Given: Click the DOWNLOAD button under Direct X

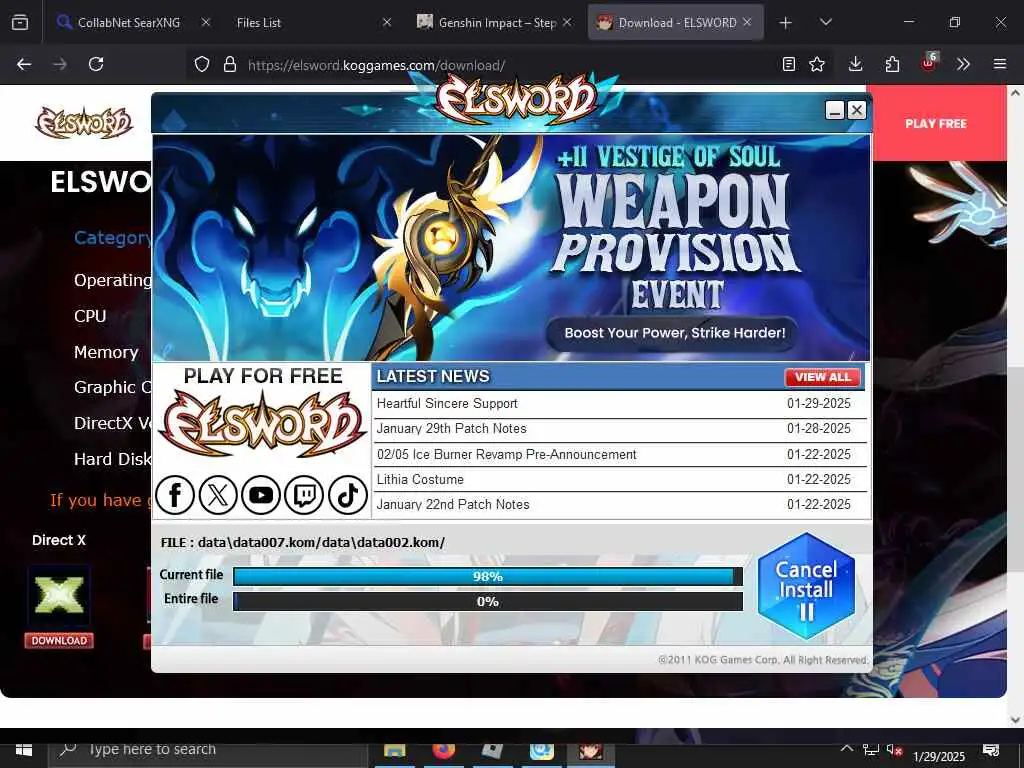Looking at the screenshot, I should coord(59,641).
